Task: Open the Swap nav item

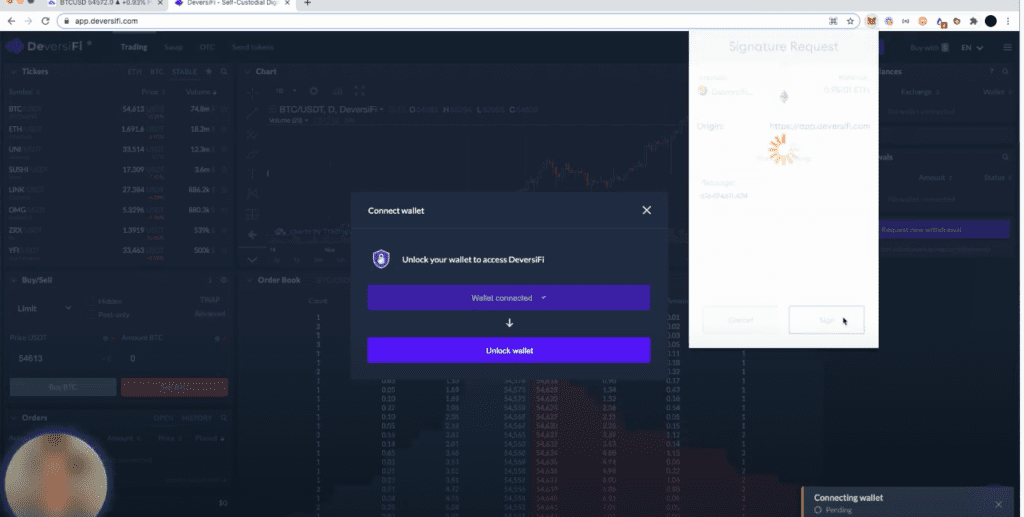Action: (173, 47)
